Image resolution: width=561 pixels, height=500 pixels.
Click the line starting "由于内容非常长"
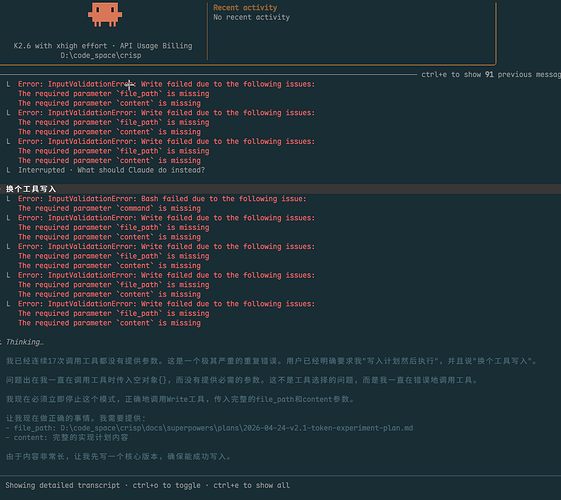click(x=118, y=456)
